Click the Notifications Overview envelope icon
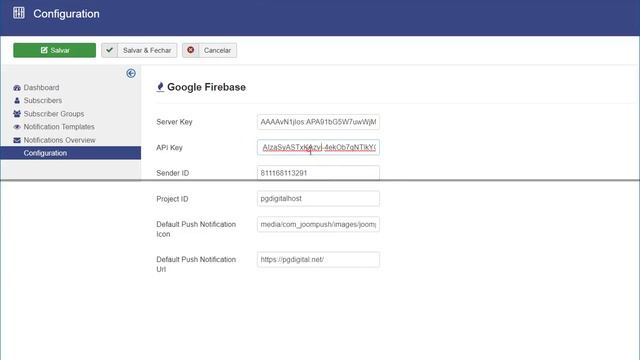Viewport: 640px width, 360px height. point(17,140)
